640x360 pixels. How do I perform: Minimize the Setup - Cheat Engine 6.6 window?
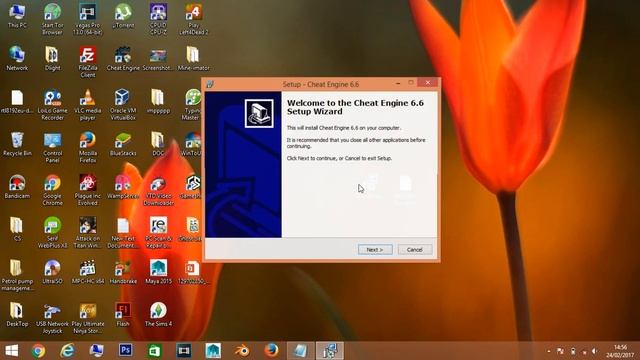point(398,83)
